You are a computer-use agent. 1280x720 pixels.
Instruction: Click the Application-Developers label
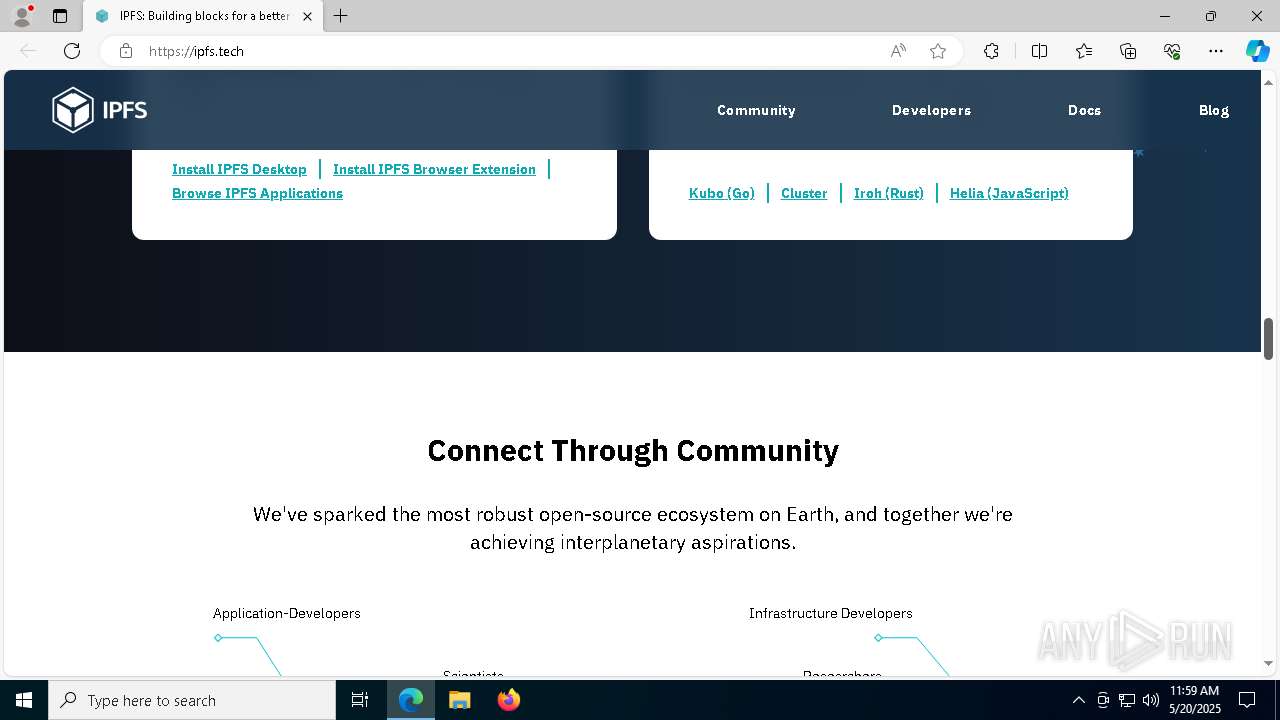(287, 613)
